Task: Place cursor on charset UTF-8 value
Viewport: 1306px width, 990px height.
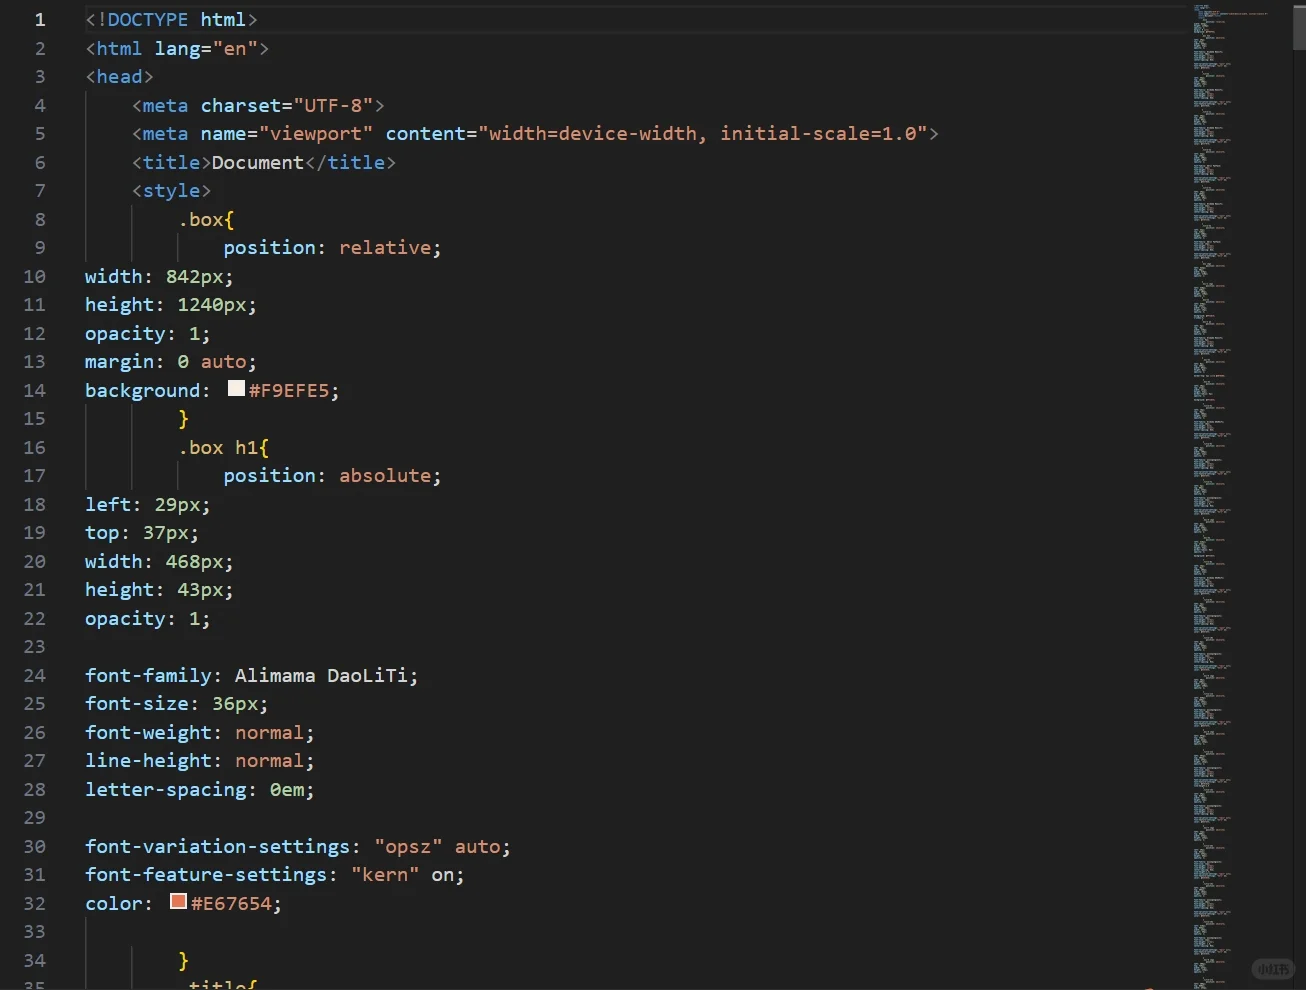Action: (333, 105)
